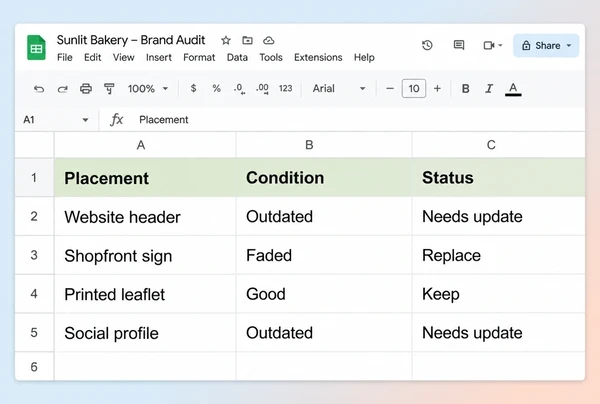Open the Arial font dropdown

(339, 89)
